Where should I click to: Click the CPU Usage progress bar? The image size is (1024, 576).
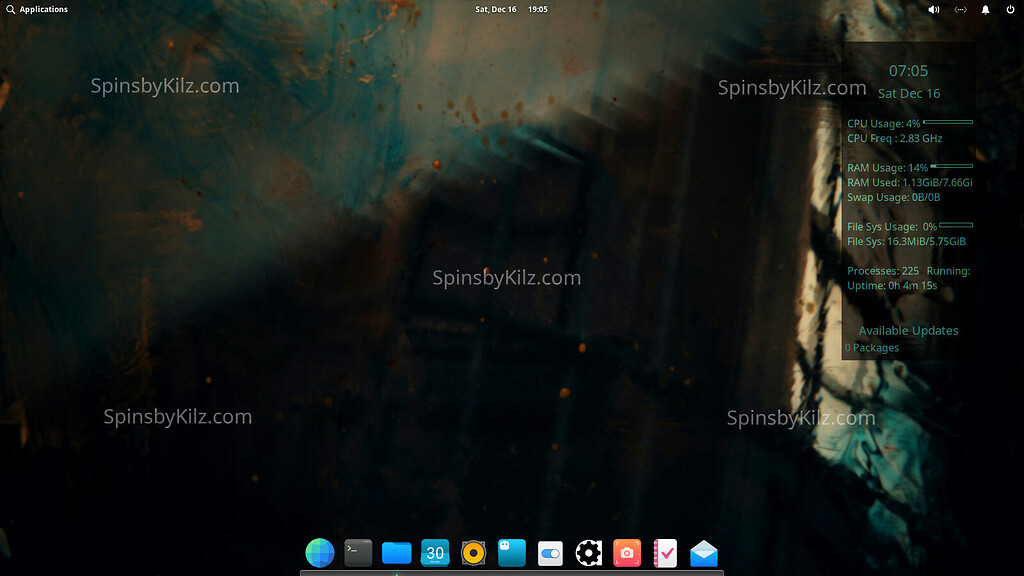click(x=946, y=123)
